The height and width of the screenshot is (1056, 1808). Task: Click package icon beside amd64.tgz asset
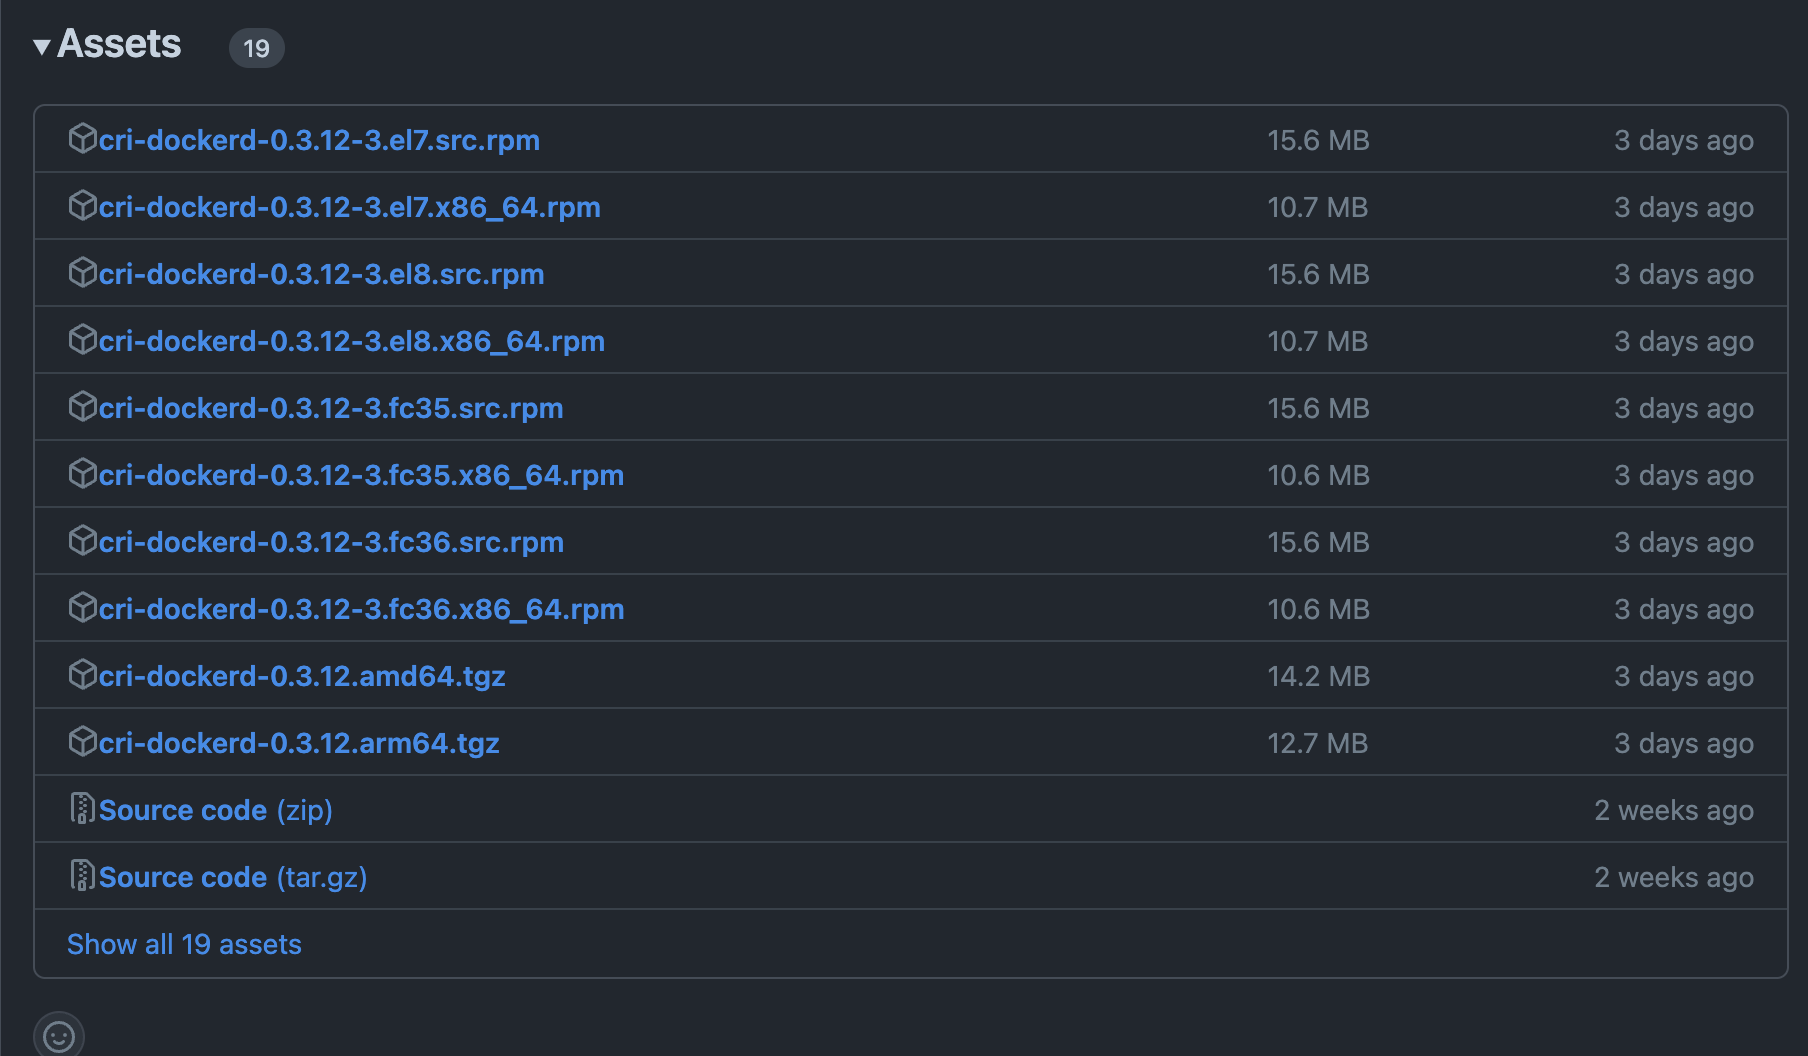pyautogui.click(x=82, y=675)
